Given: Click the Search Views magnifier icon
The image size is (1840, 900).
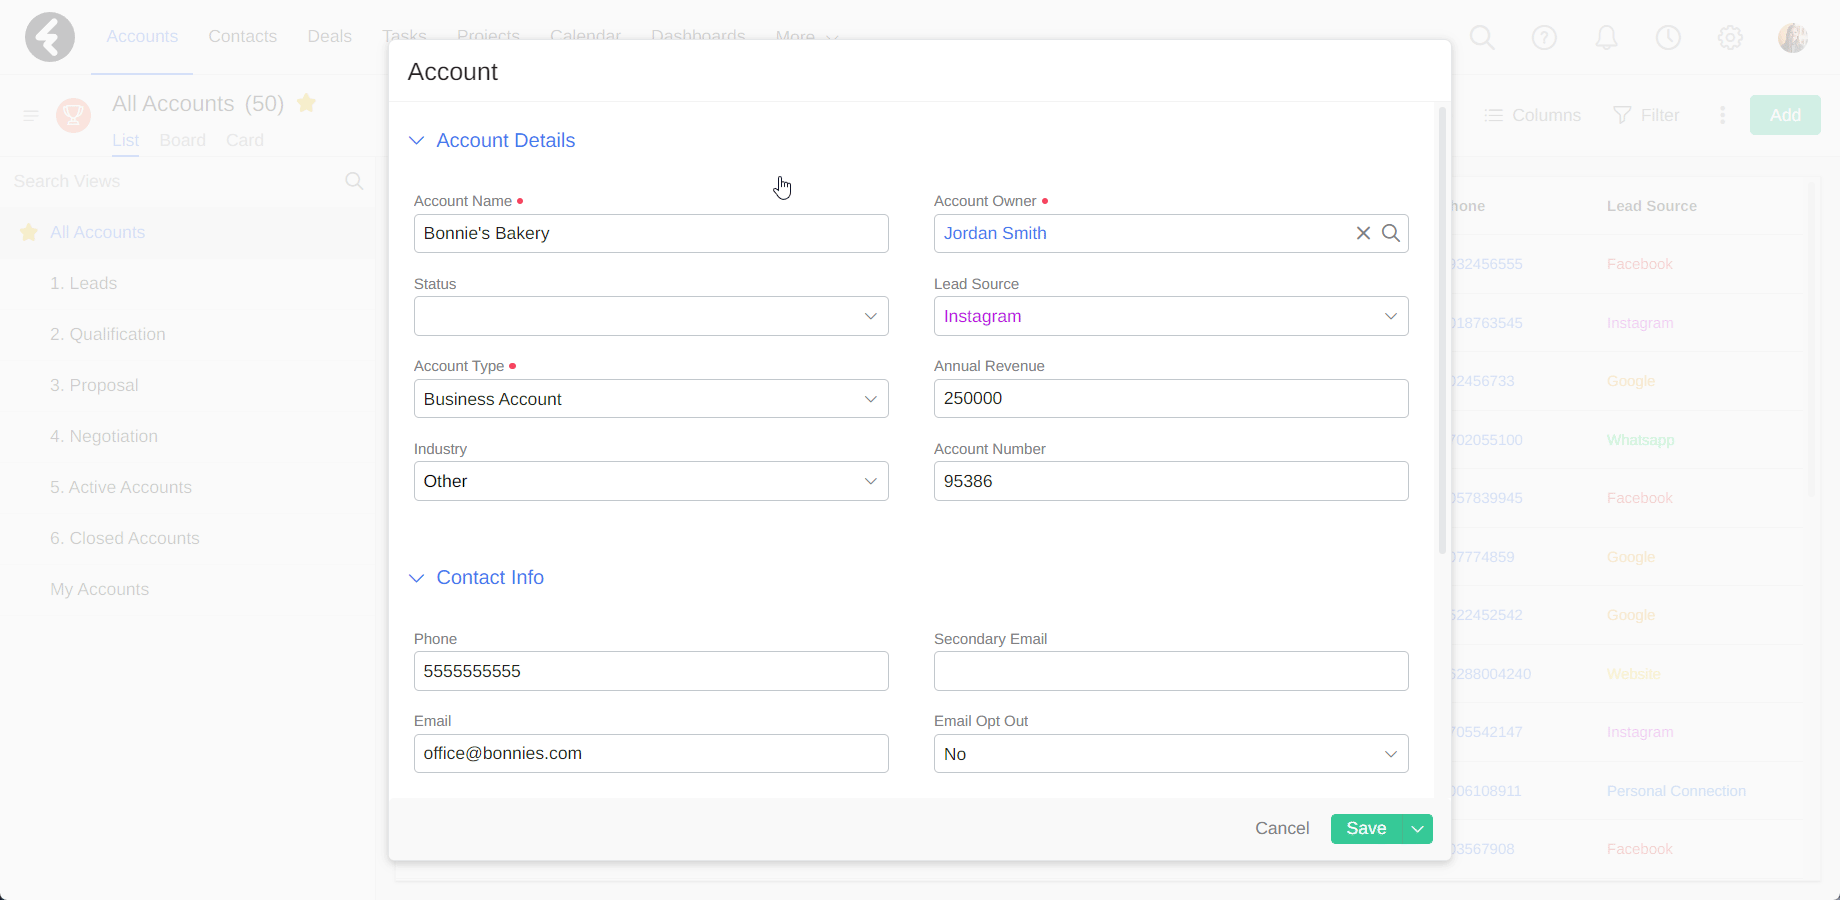Looking at the screenshot, I should point(354,181).
